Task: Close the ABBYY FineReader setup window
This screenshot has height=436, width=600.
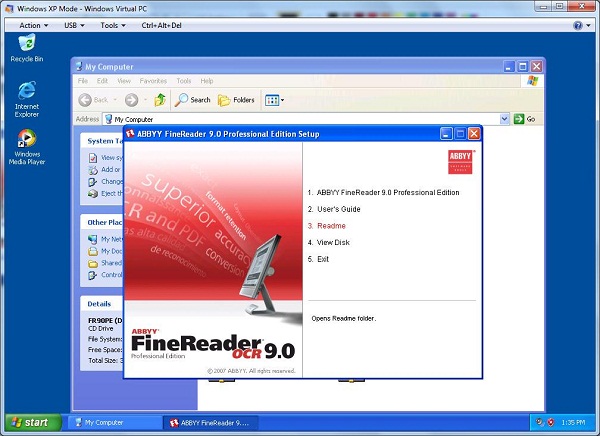Action: 474,134
